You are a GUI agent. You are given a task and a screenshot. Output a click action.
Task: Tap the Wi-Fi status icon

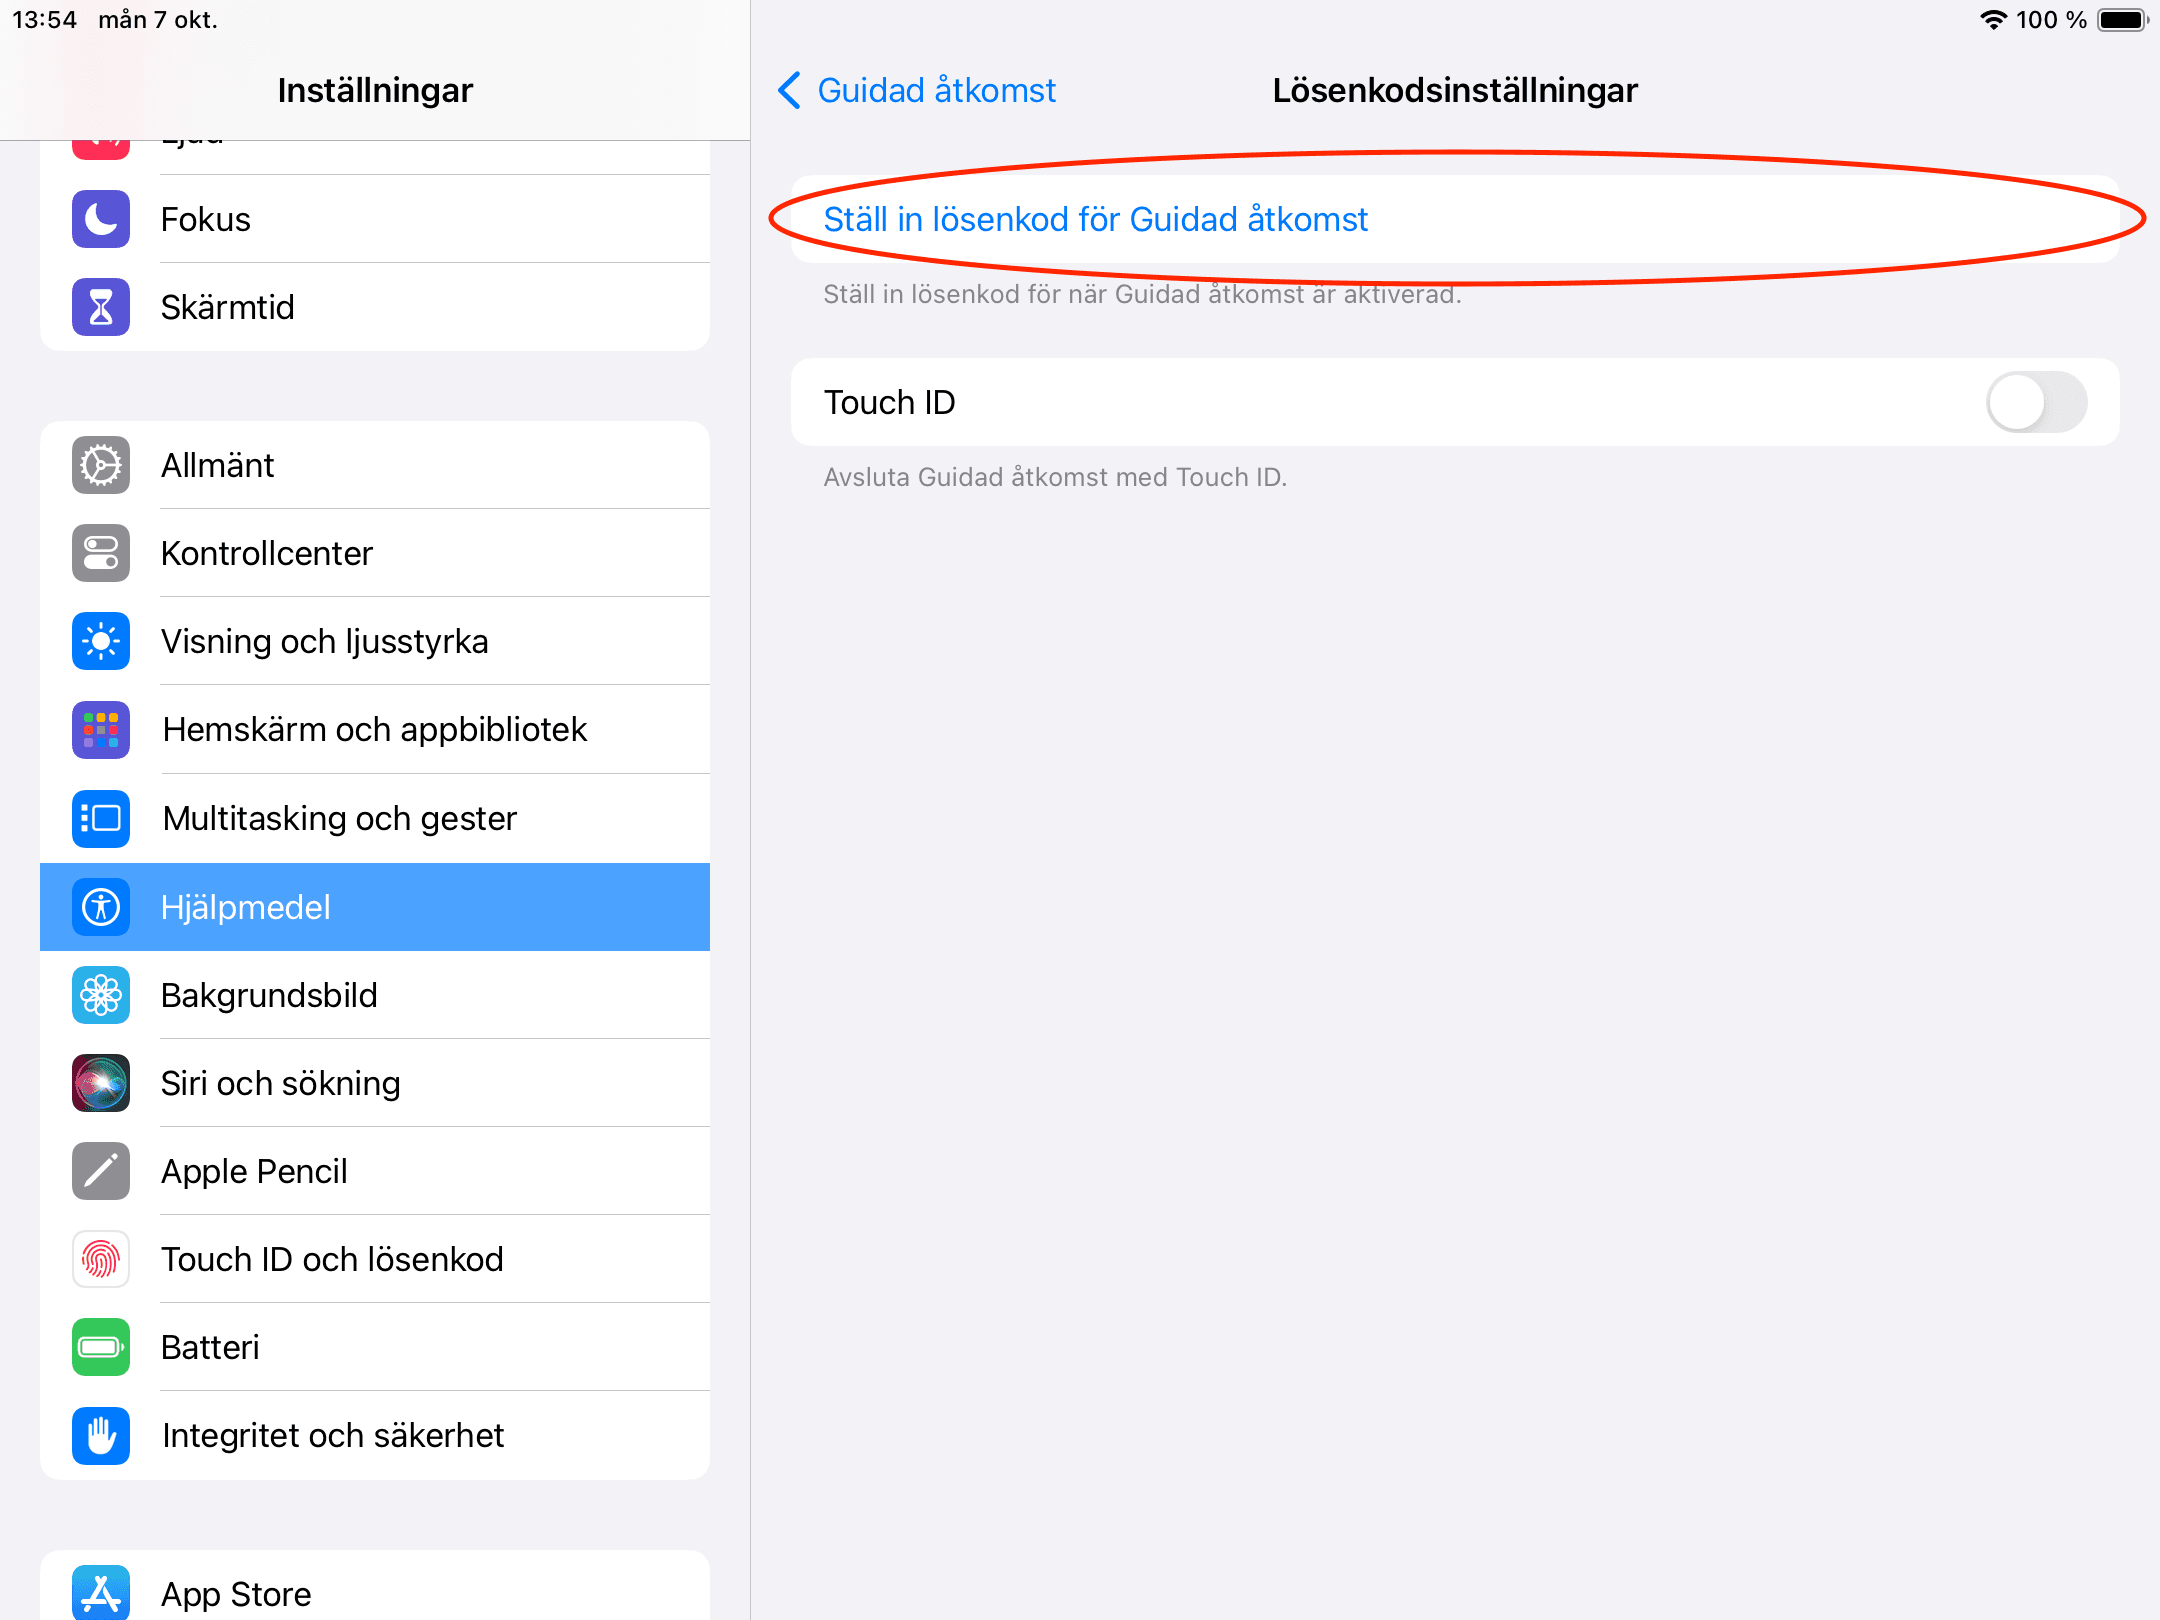(1993, 20)
